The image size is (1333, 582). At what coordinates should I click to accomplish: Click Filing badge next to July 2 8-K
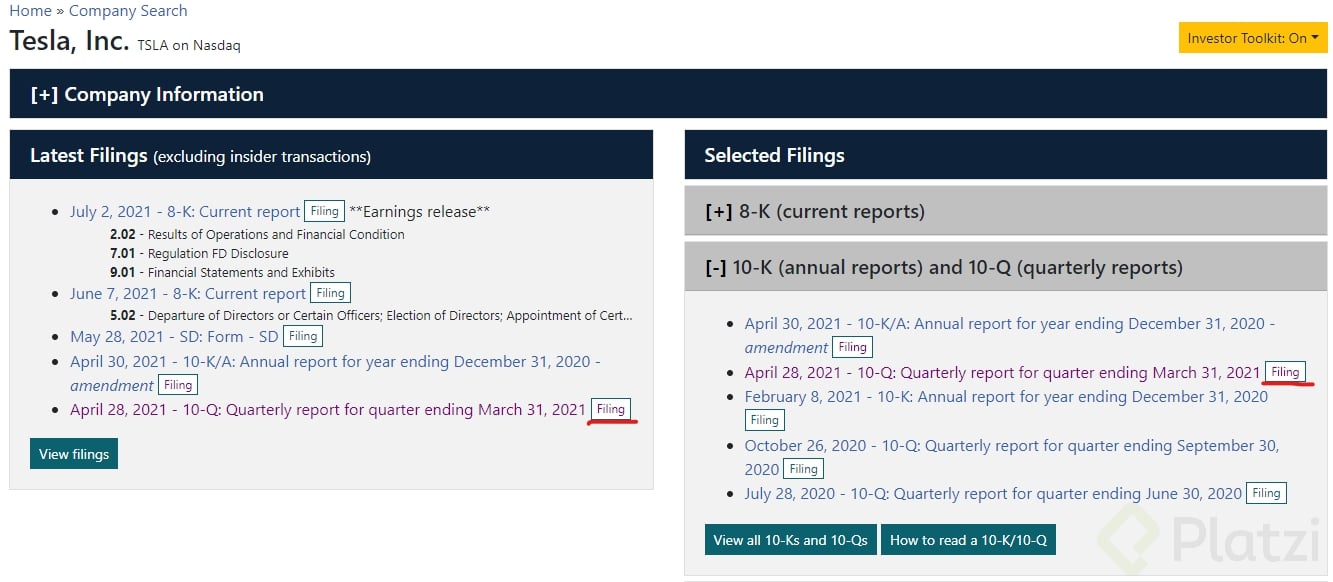(324, 212)
